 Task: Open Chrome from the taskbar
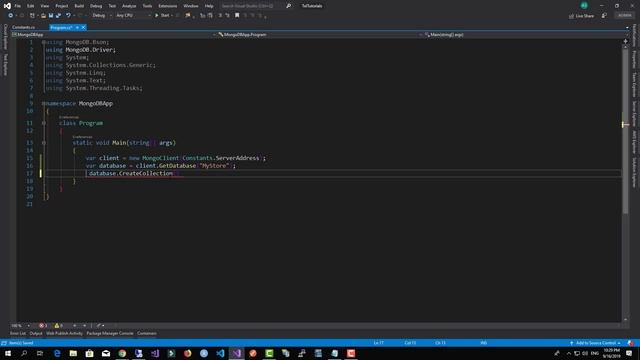122,353
